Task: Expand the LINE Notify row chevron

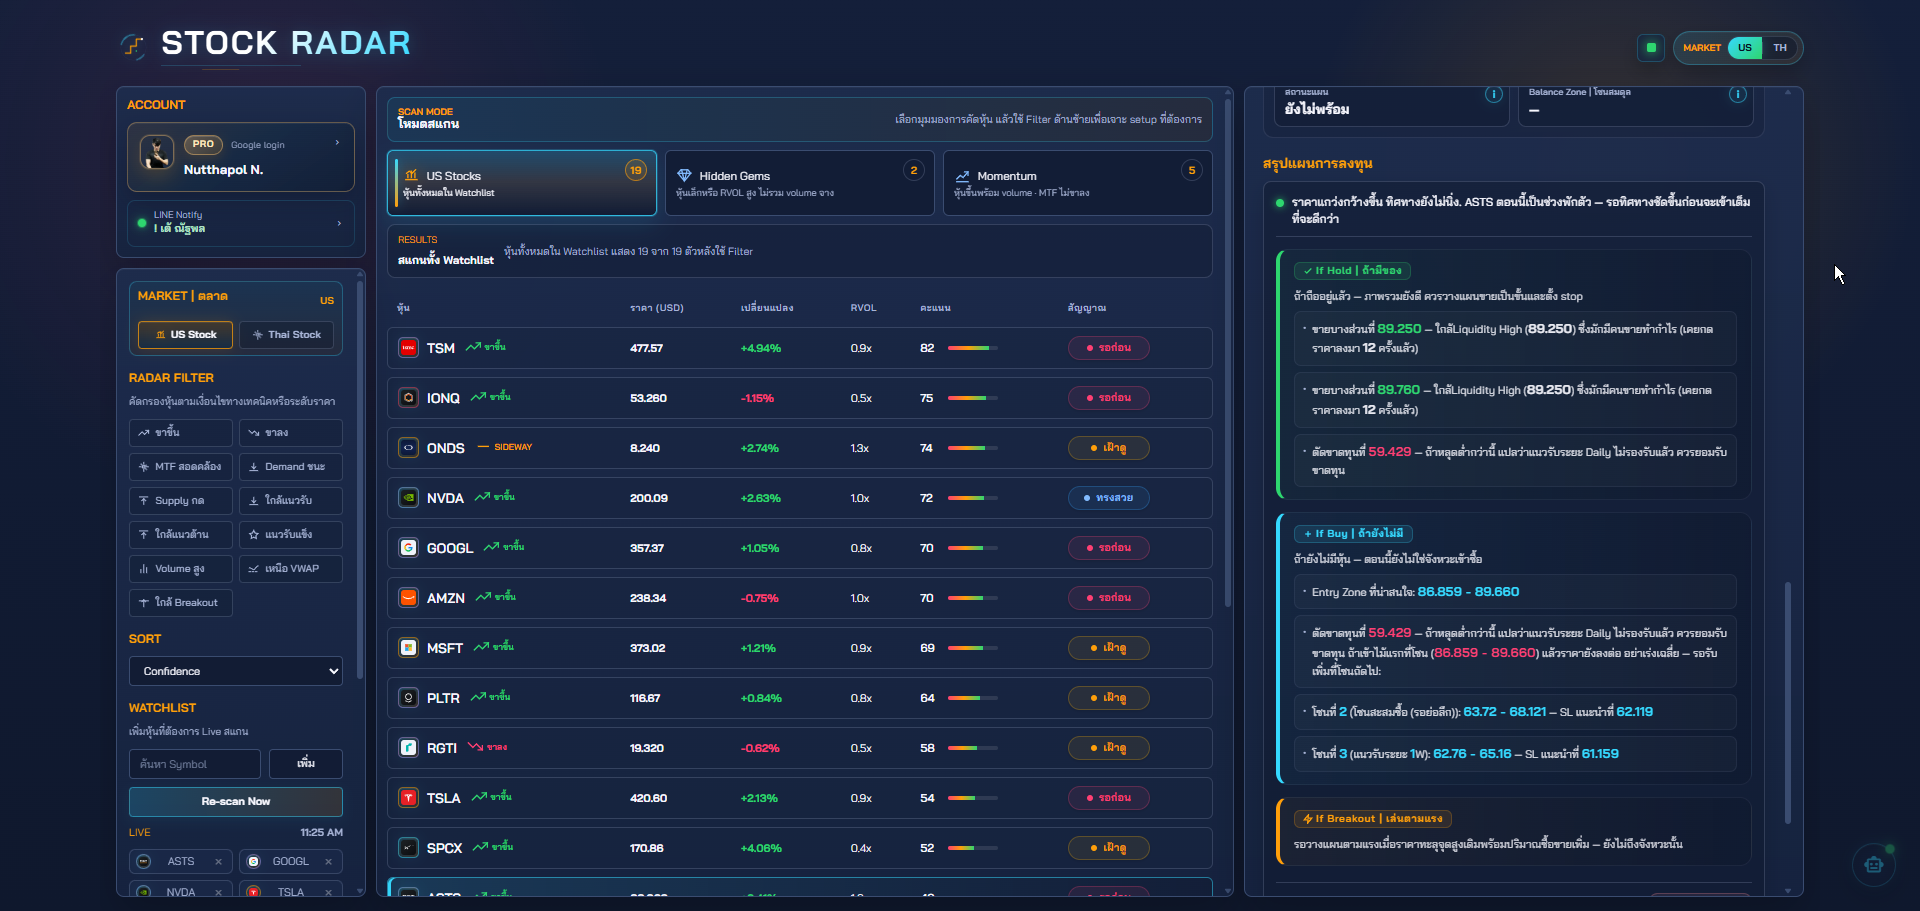Action: click(339, 223)
